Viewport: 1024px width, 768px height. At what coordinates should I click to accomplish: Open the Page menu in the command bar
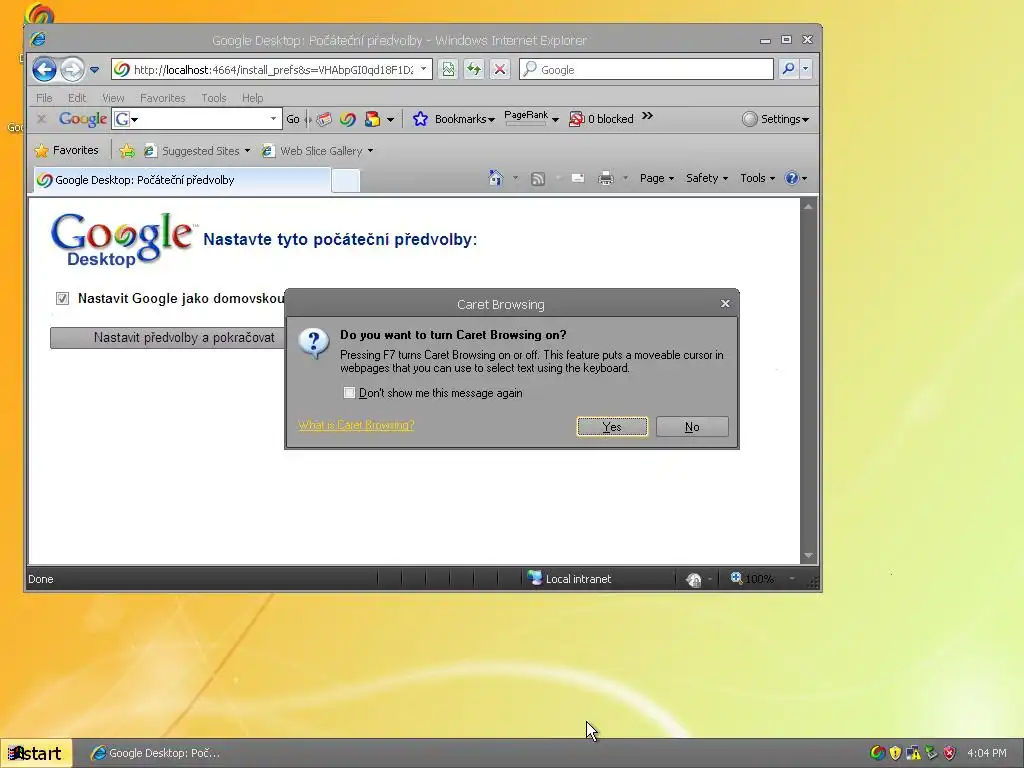[x=656, y=178]
